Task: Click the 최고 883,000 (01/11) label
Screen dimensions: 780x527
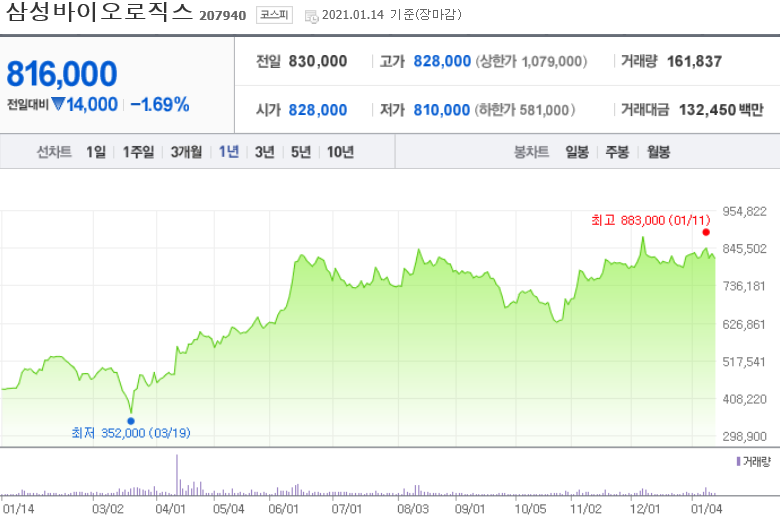Action: (x=651, y=220)
